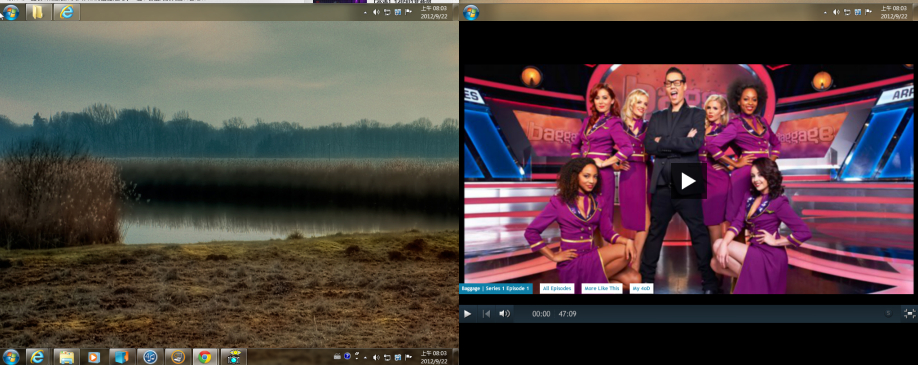Show hidden tray icons in bottom taskbar

click(366, 357)
